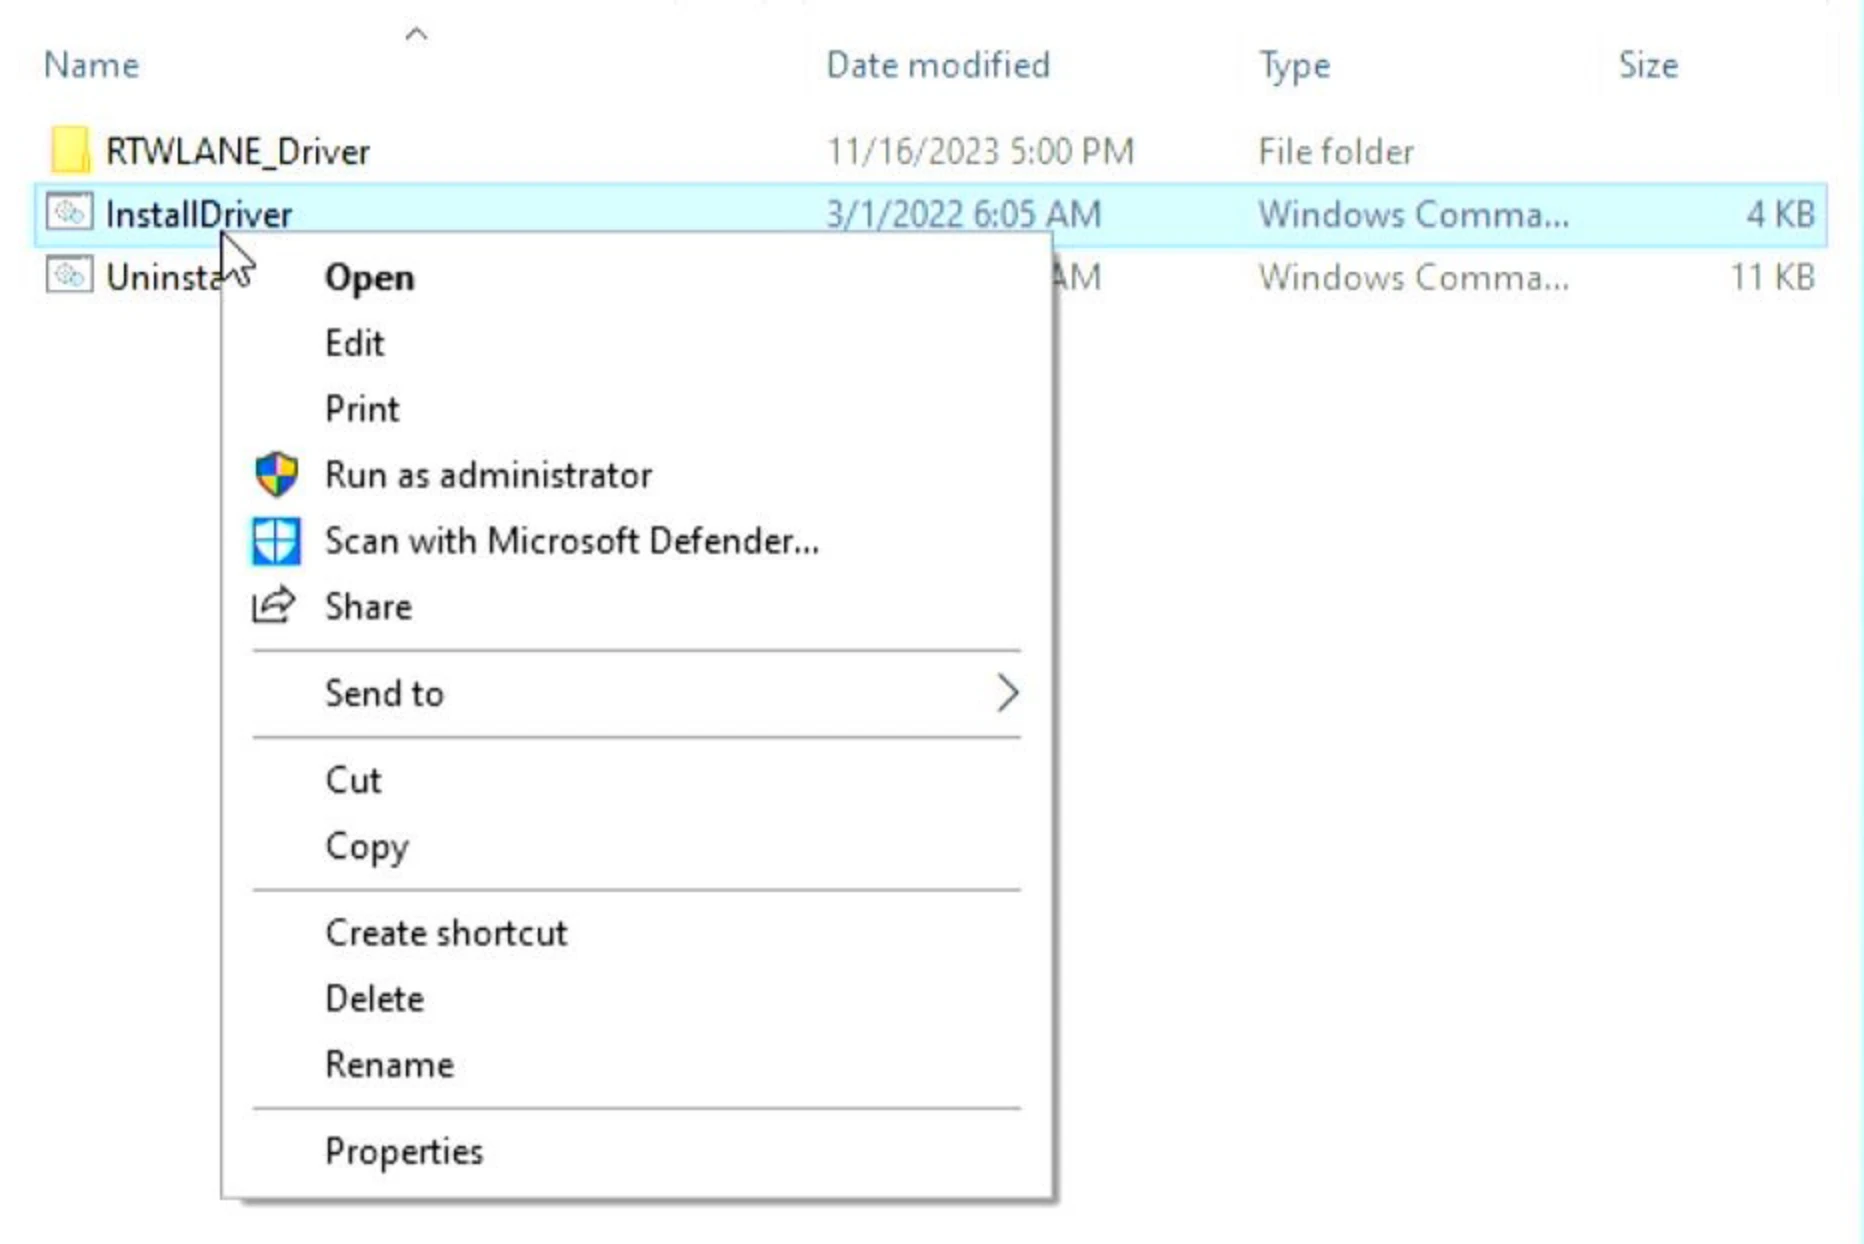Sort by the Size column header
This screenshot has height=1244, width=1864.
click(x=1648, y=66)
